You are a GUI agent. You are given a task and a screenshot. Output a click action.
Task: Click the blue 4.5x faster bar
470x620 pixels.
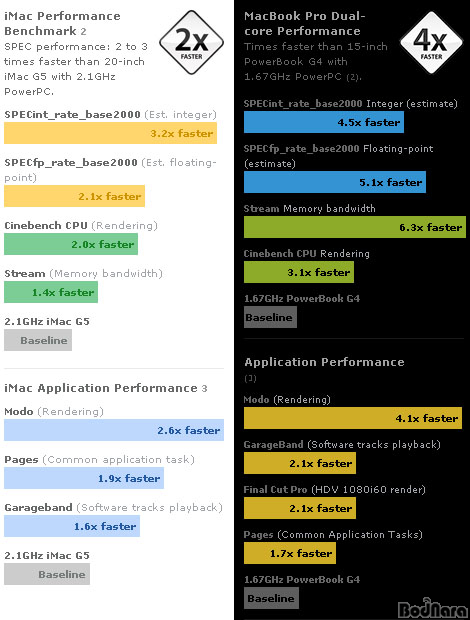324,122
